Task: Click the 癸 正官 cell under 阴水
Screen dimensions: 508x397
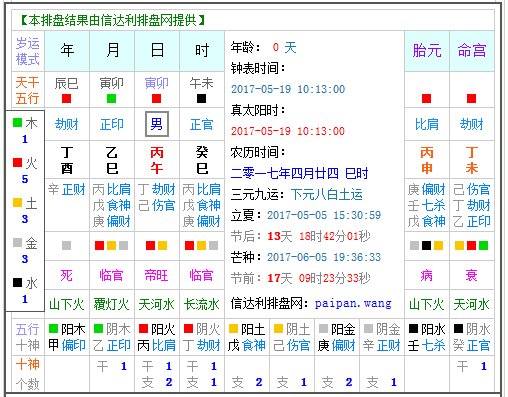Action: point(472,345)
